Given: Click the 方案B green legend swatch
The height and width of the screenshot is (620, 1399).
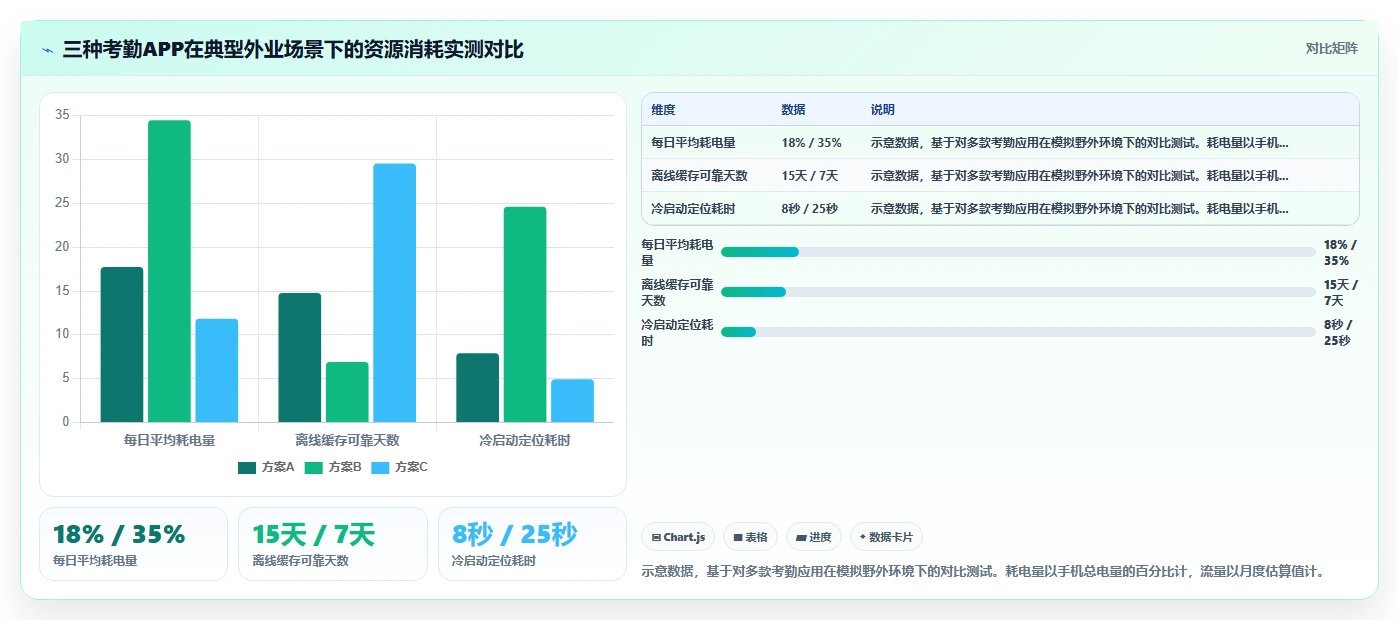Looking at the screenshot, I should tap(314, 467).
